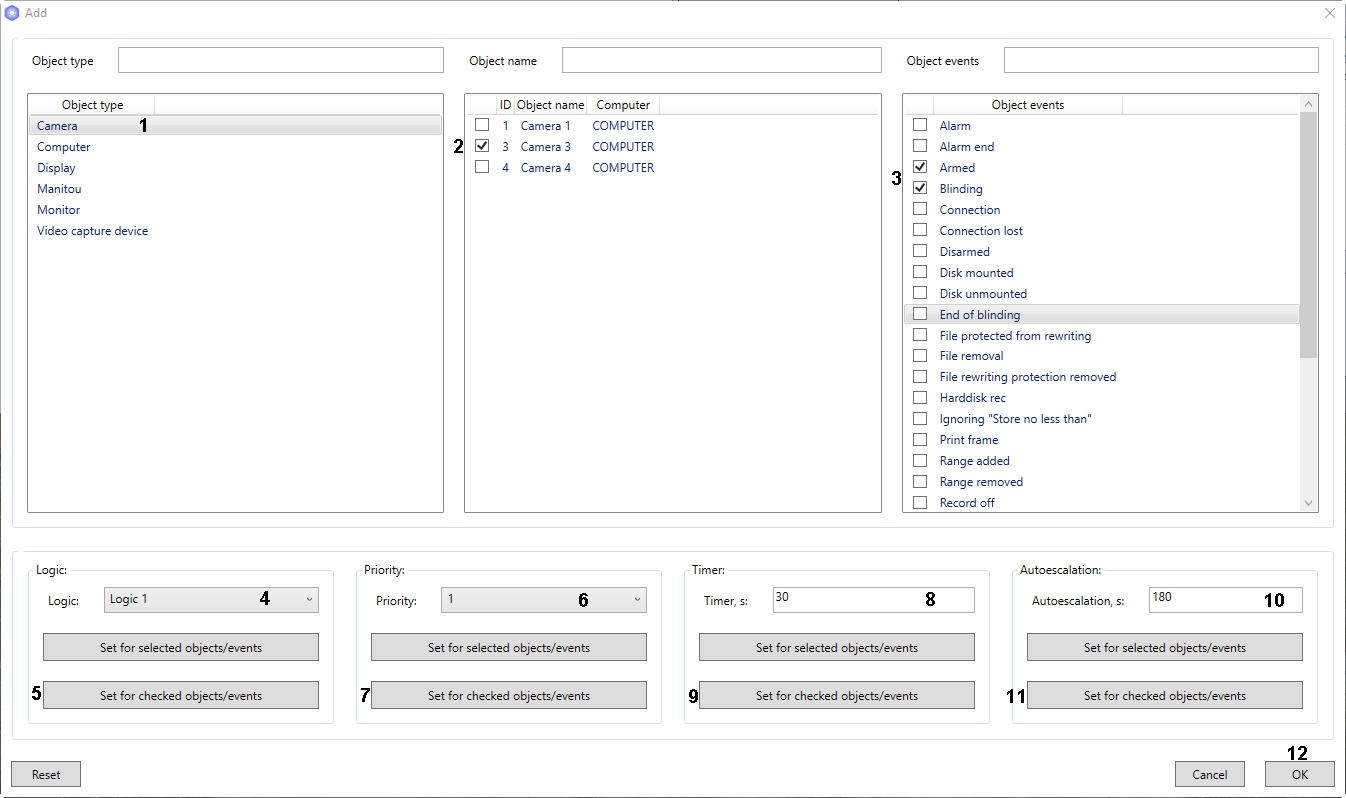Check the Camera 4 checkbox
This screenshot has height=798, width=1346.
click(x=482, y=167)
